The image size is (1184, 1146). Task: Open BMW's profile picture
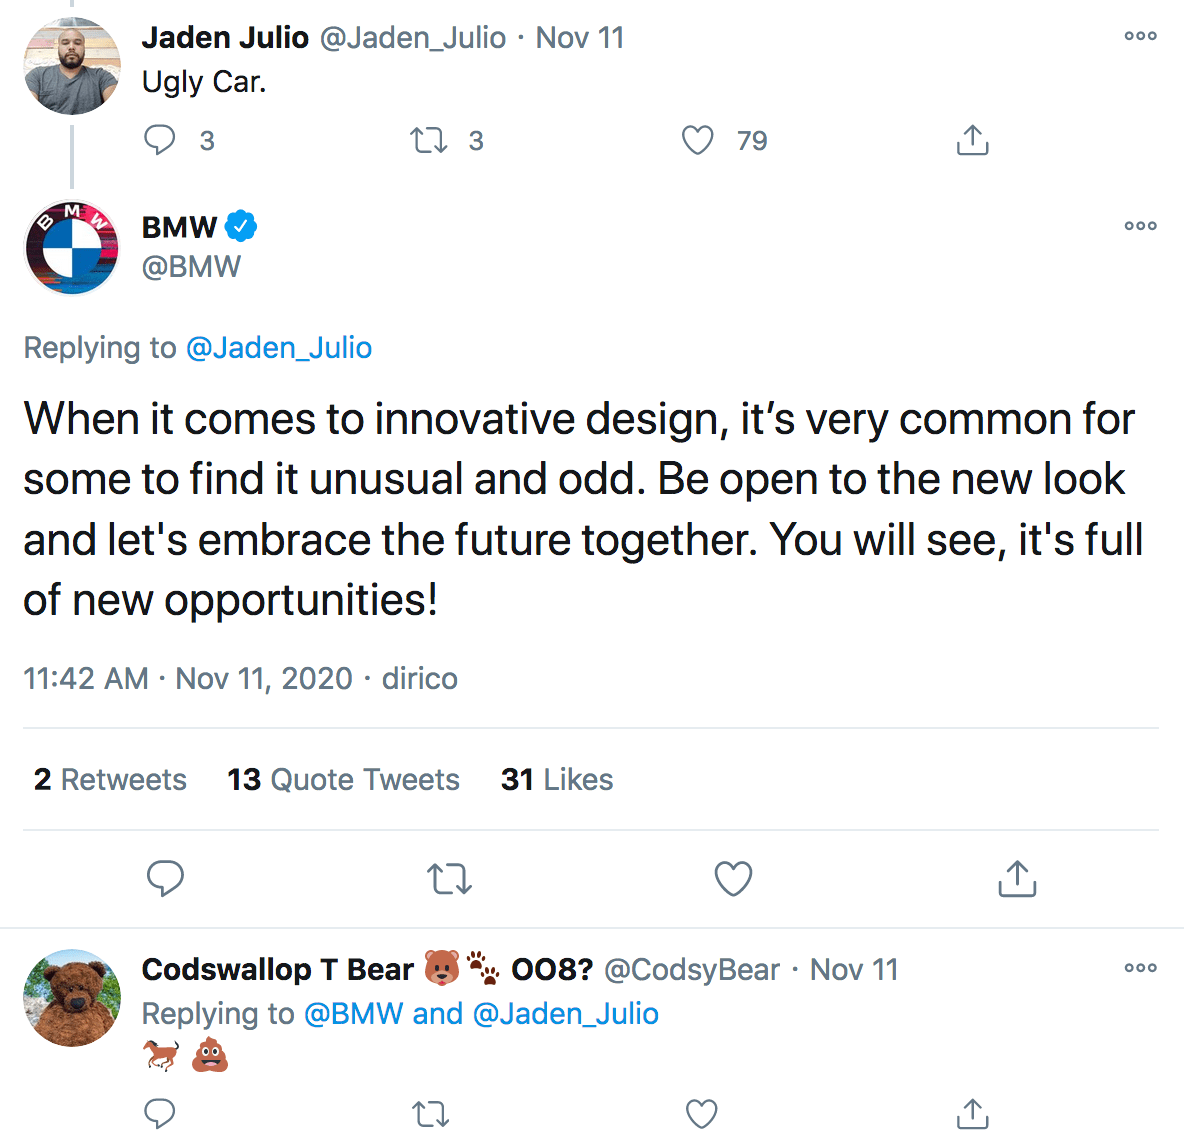72,247
